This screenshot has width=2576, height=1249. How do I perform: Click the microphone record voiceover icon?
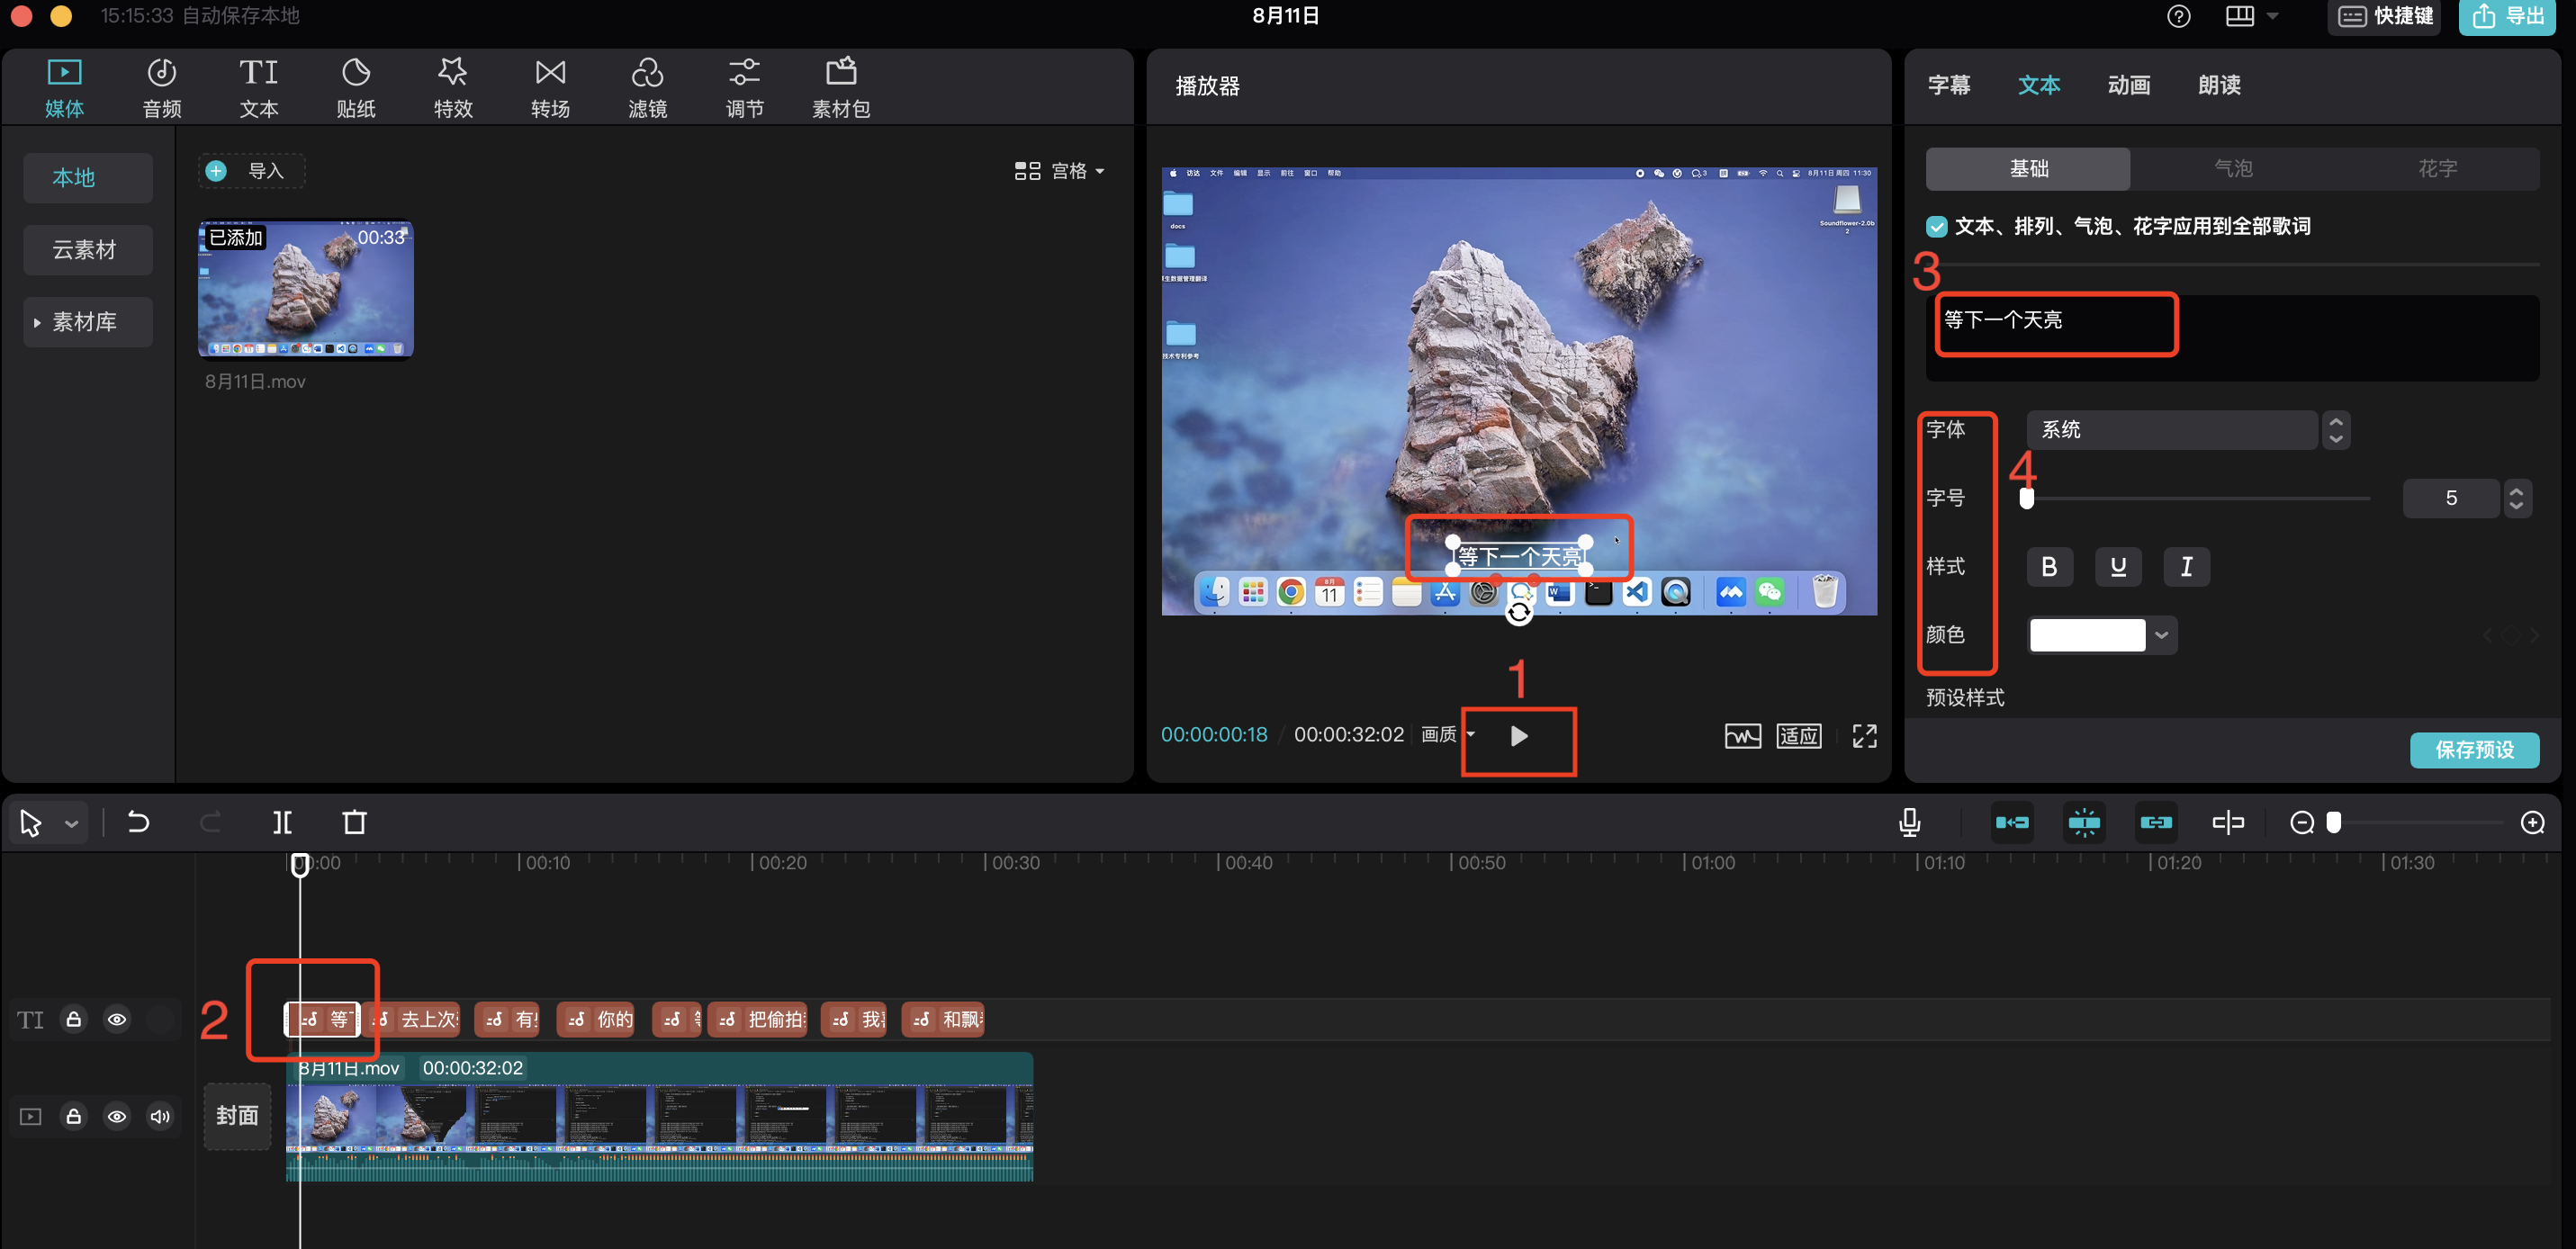coord(1909,822)
